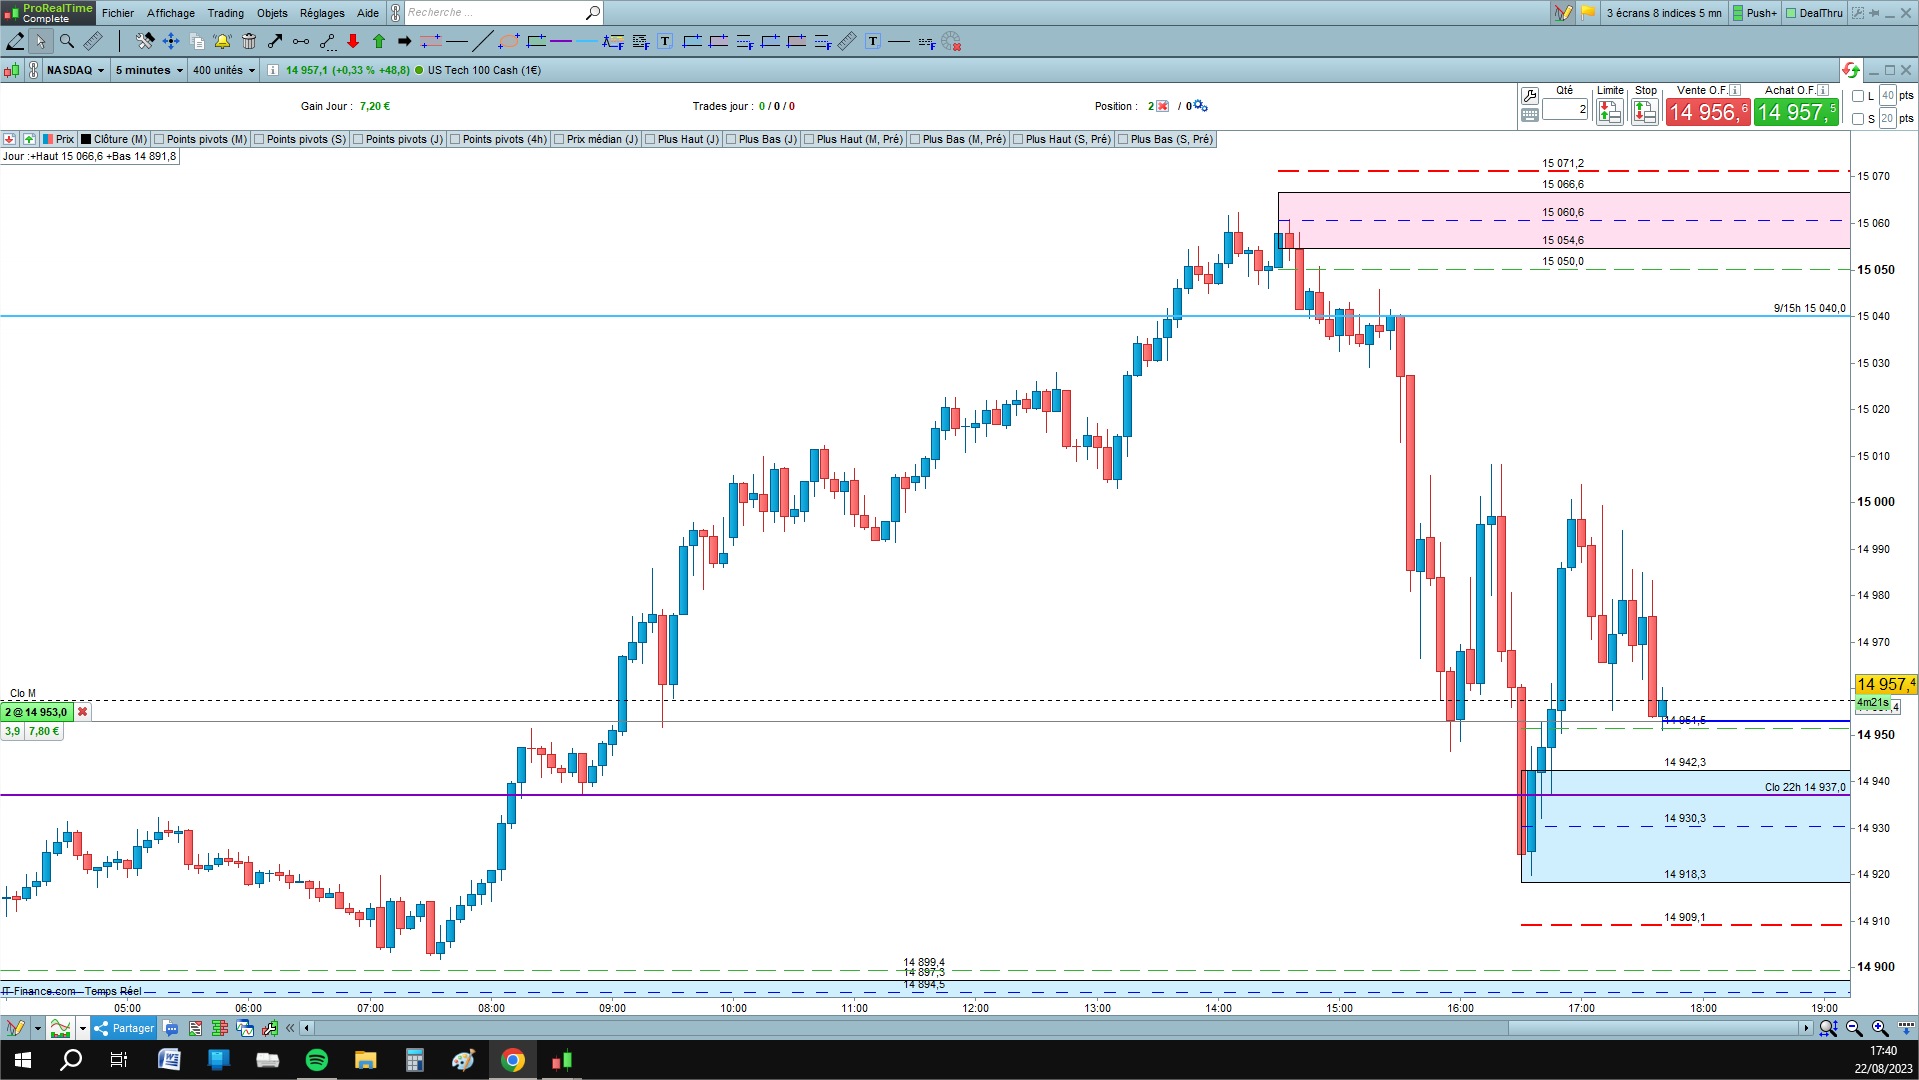This screenshot has height=1080, width=1919.
Task: Enable the Plus Haut (J) checkbox
Action: point(650,139)
